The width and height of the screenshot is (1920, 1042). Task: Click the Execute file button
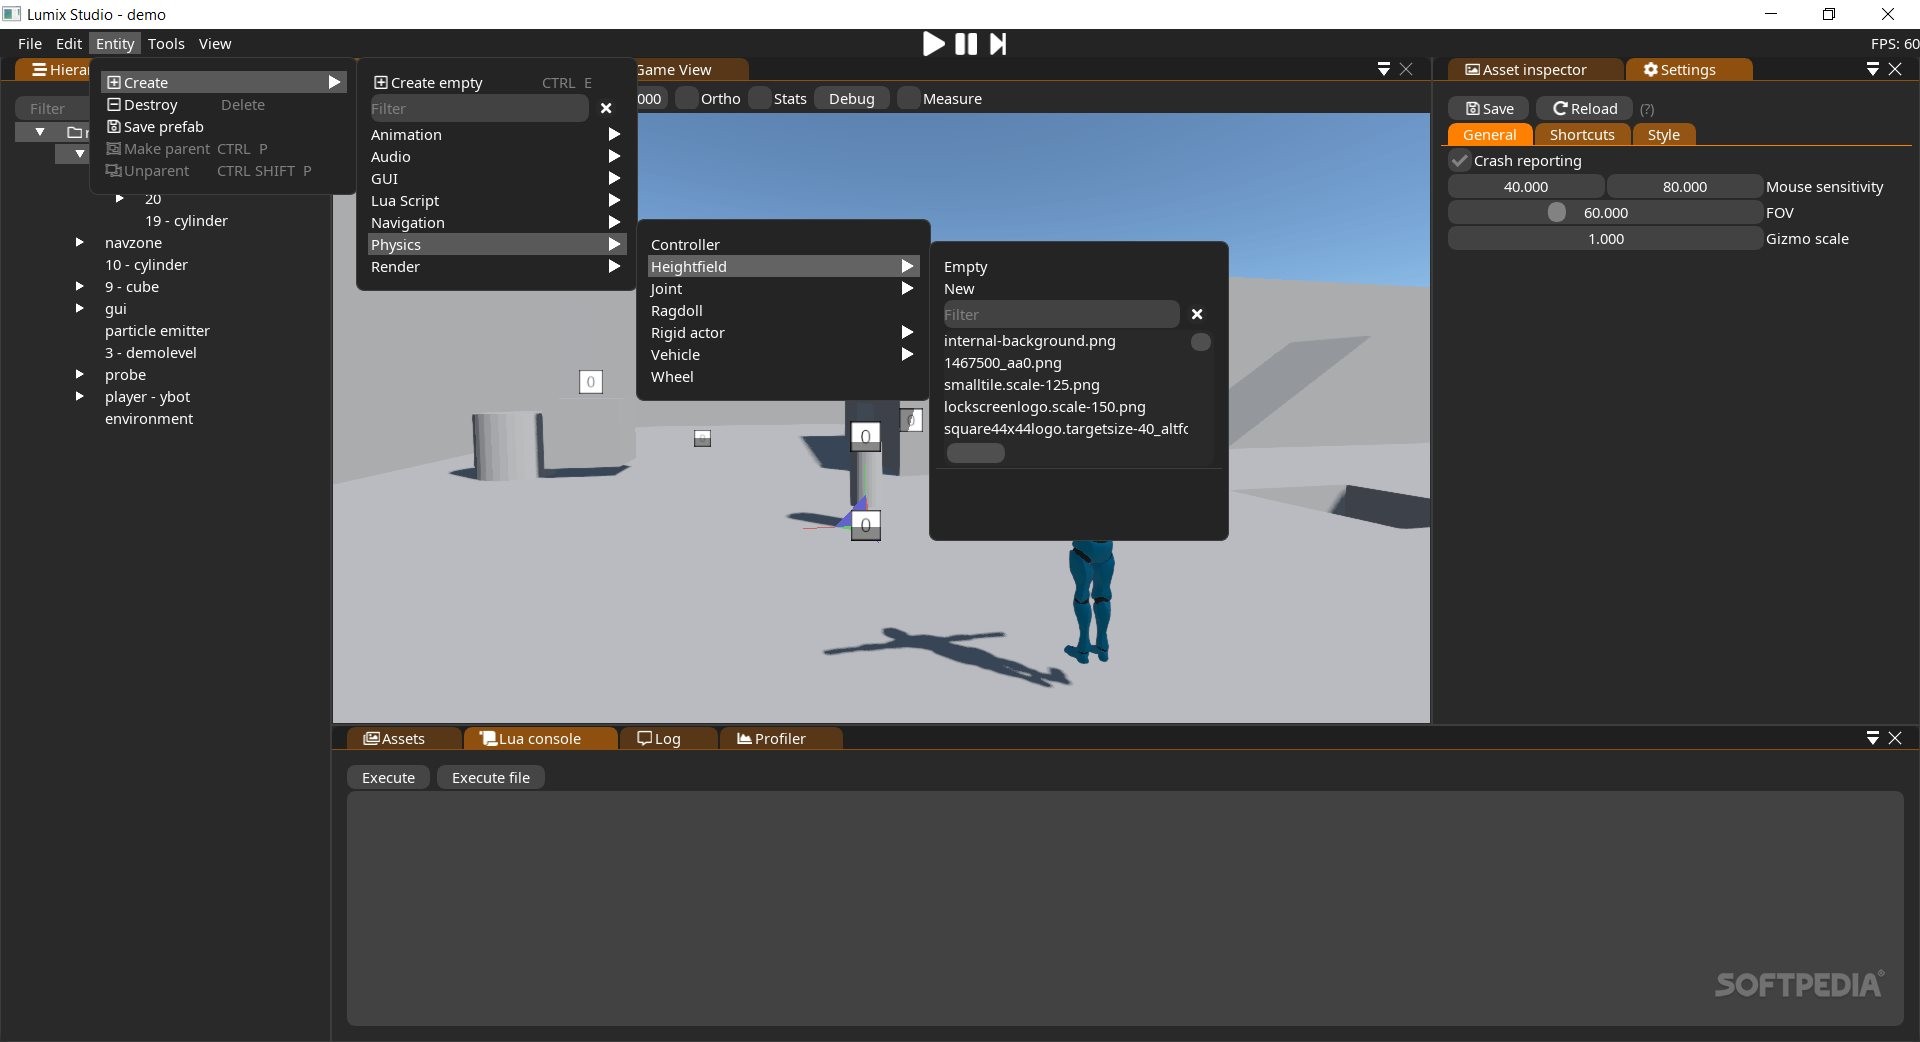click(491, 777)
